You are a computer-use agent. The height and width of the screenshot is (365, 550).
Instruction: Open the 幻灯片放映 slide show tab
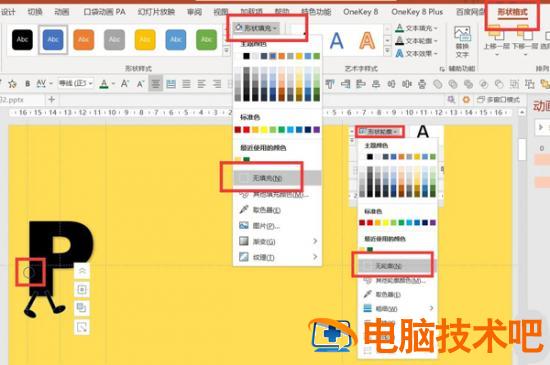tap(156, 12)
